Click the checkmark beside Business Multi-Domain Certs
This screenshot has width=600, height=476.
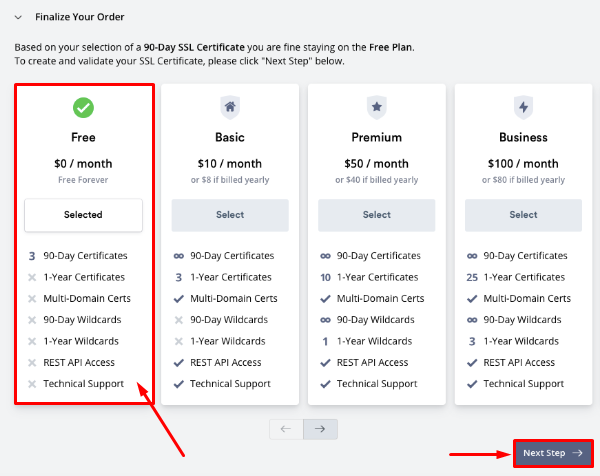pyautogui.click(x=472, y=299)
